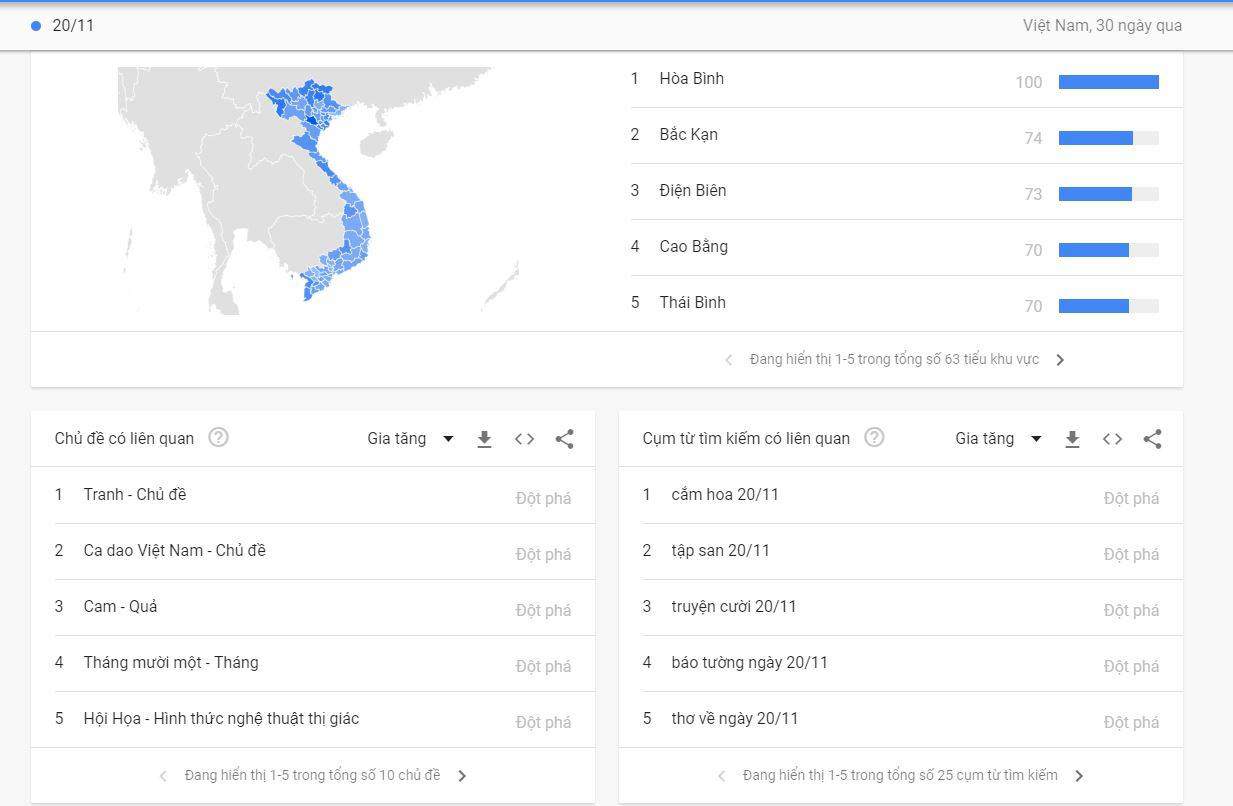Expand 'Gia tăng' dropdown in related queries
Screen dimensions: 1233x806
(x=998, y=439)
